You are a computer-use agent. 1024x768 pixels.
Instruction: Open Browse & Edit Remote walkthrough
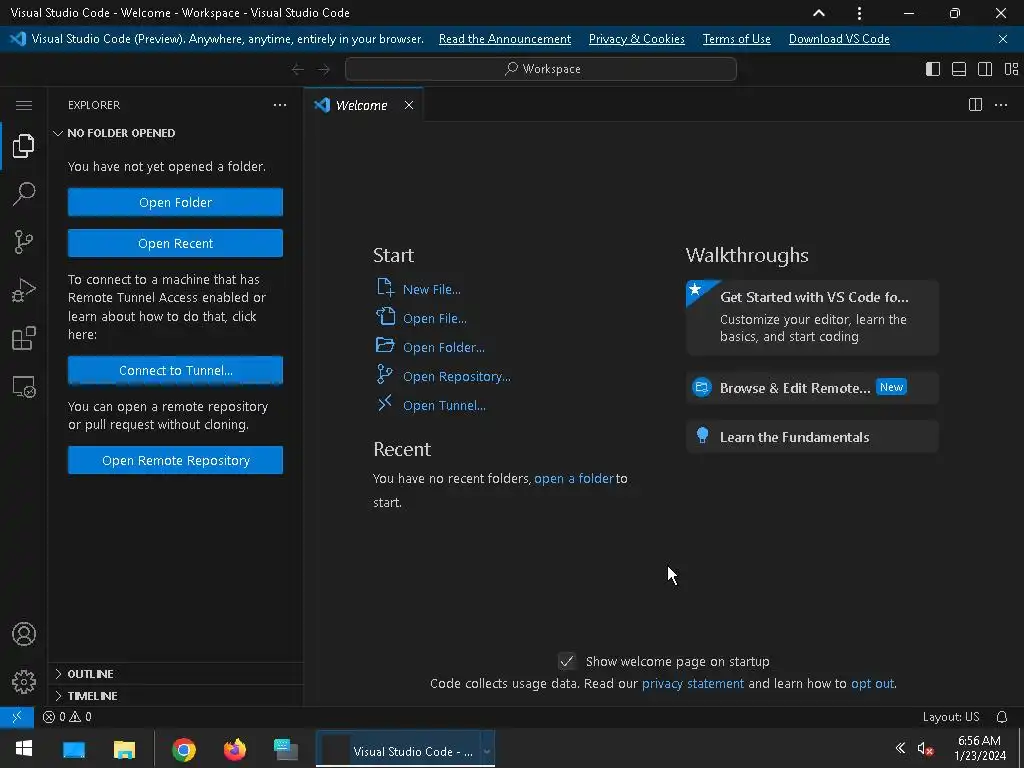812,388
